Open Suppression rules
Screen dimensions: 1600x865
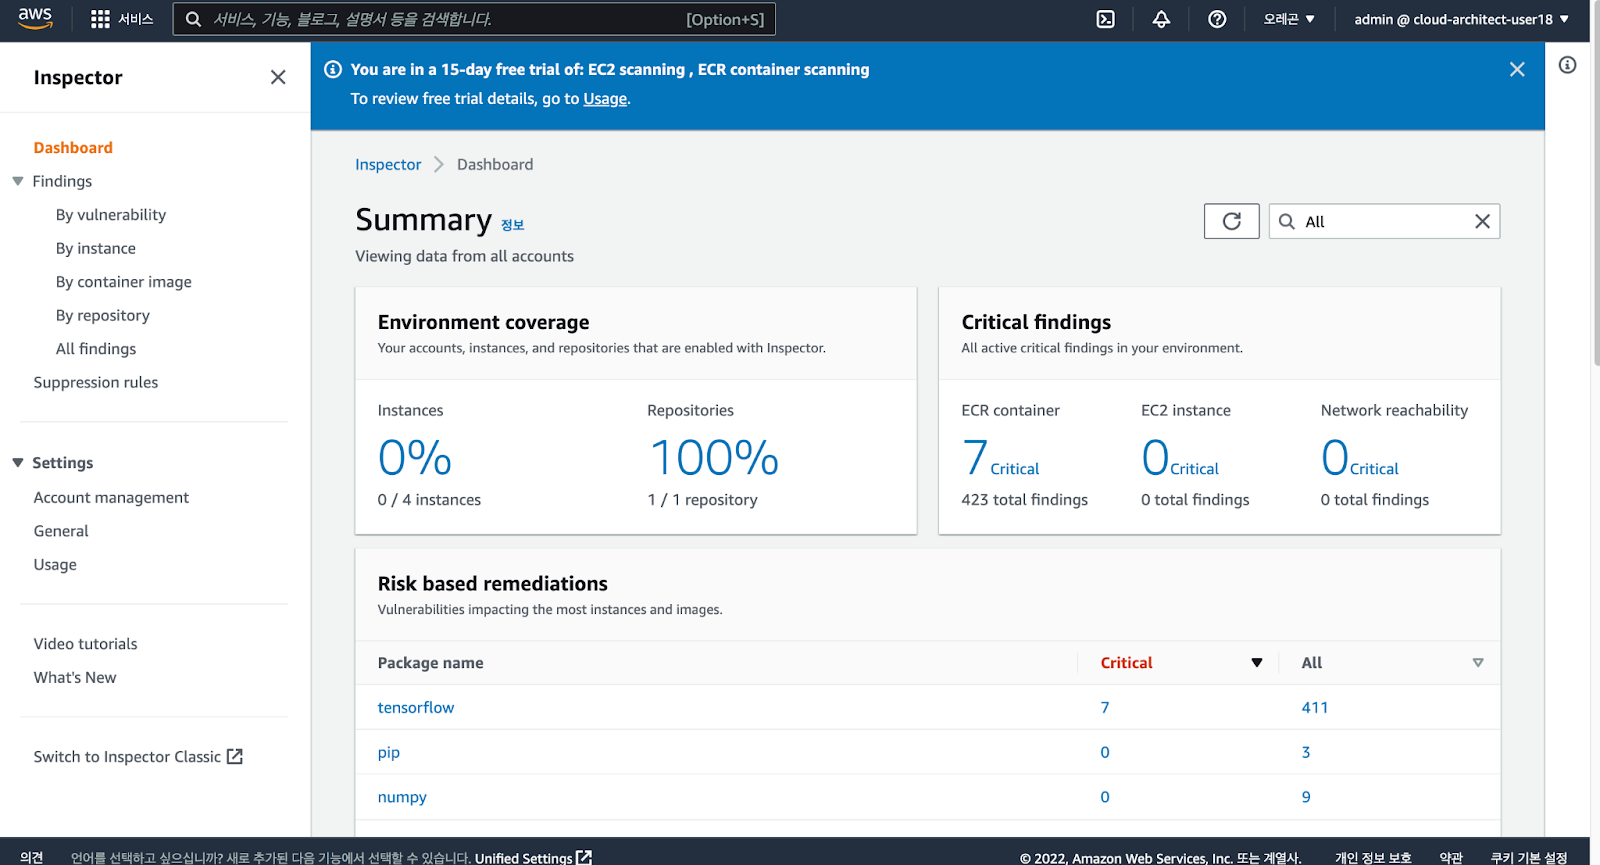(x=96, y=382)
